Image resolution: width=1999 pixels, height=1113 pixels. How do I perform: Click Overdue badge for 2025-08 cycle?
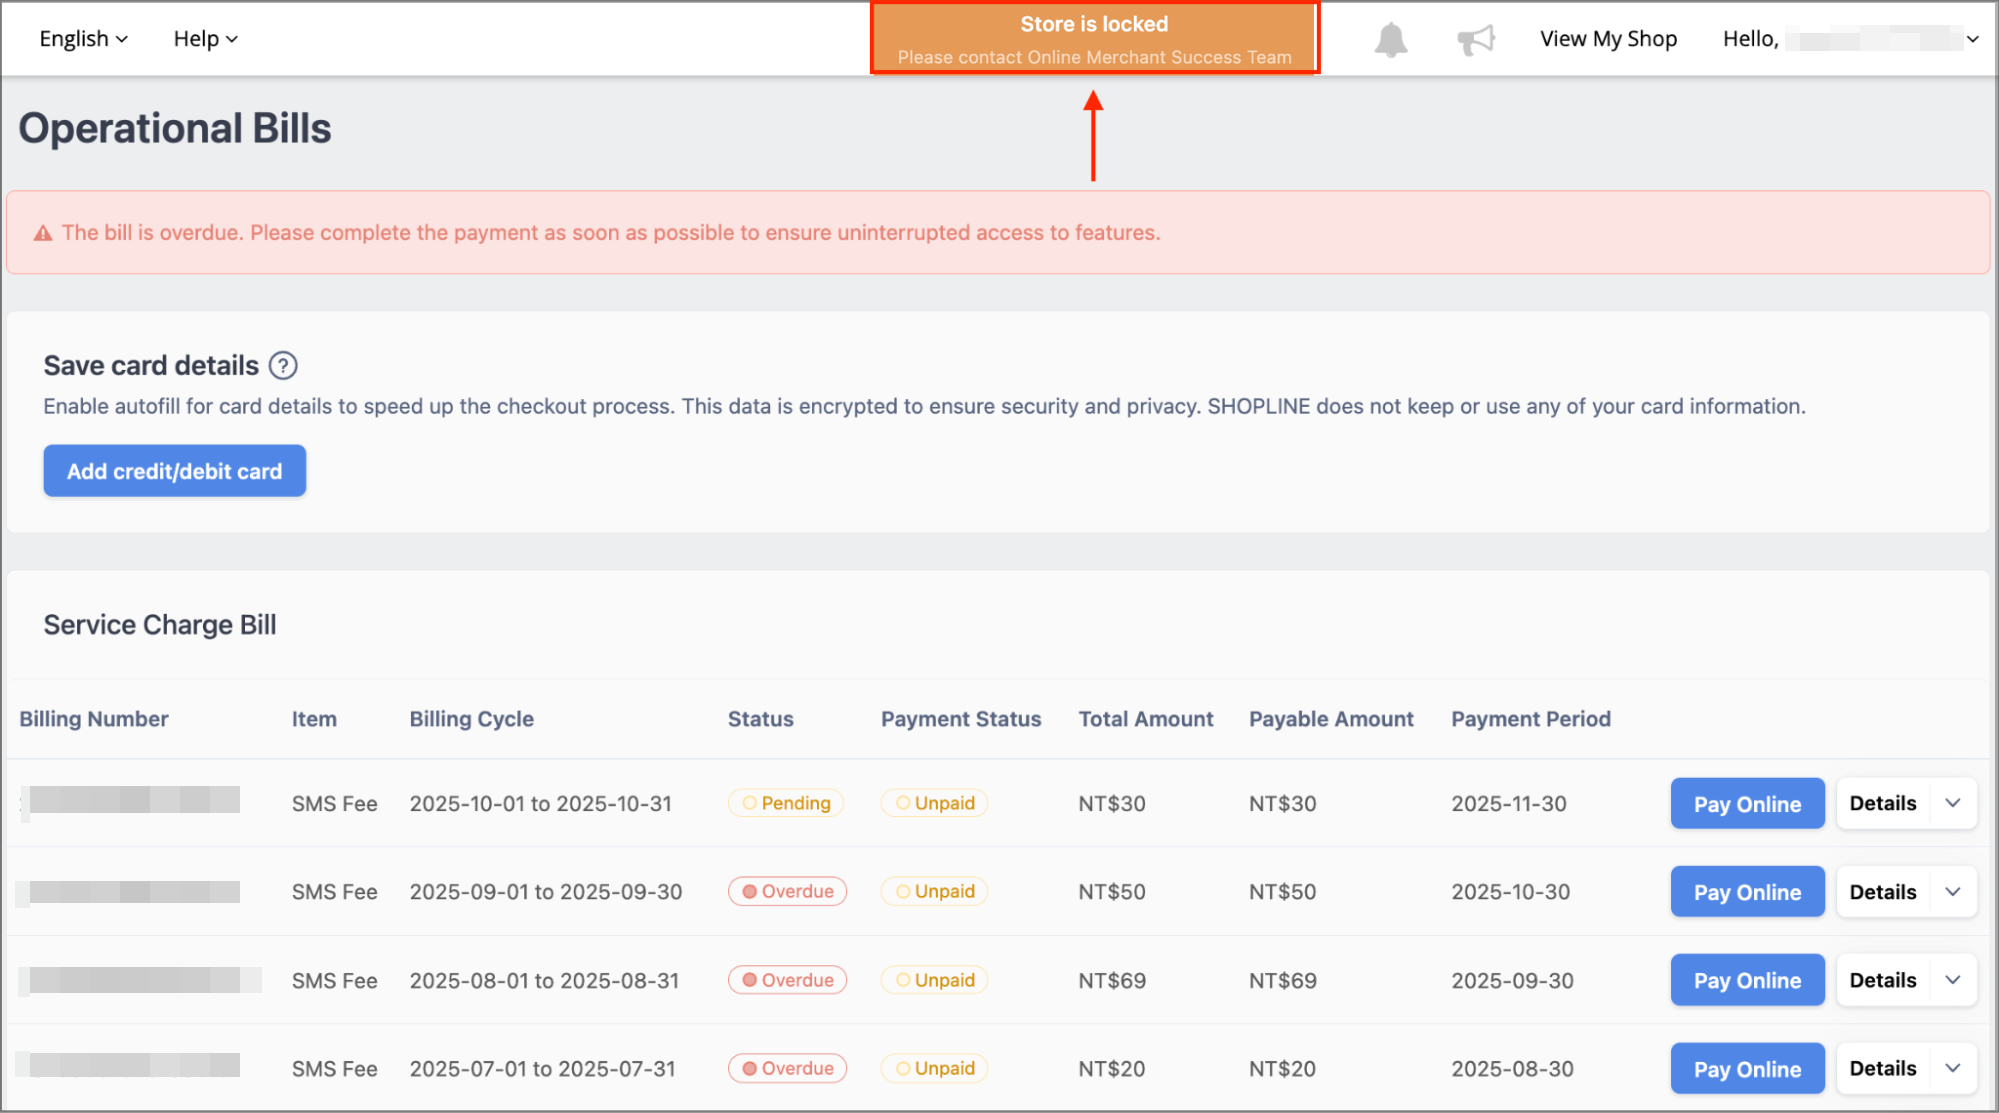(788, 980)
